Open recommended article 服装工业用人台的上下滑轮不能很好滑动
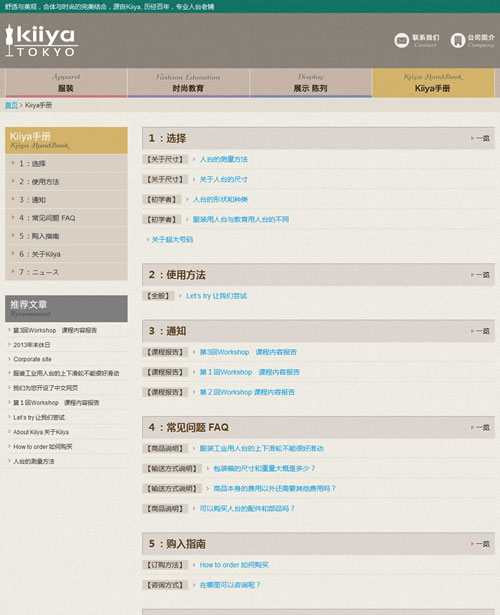The image size is (500, 615). 66,373
